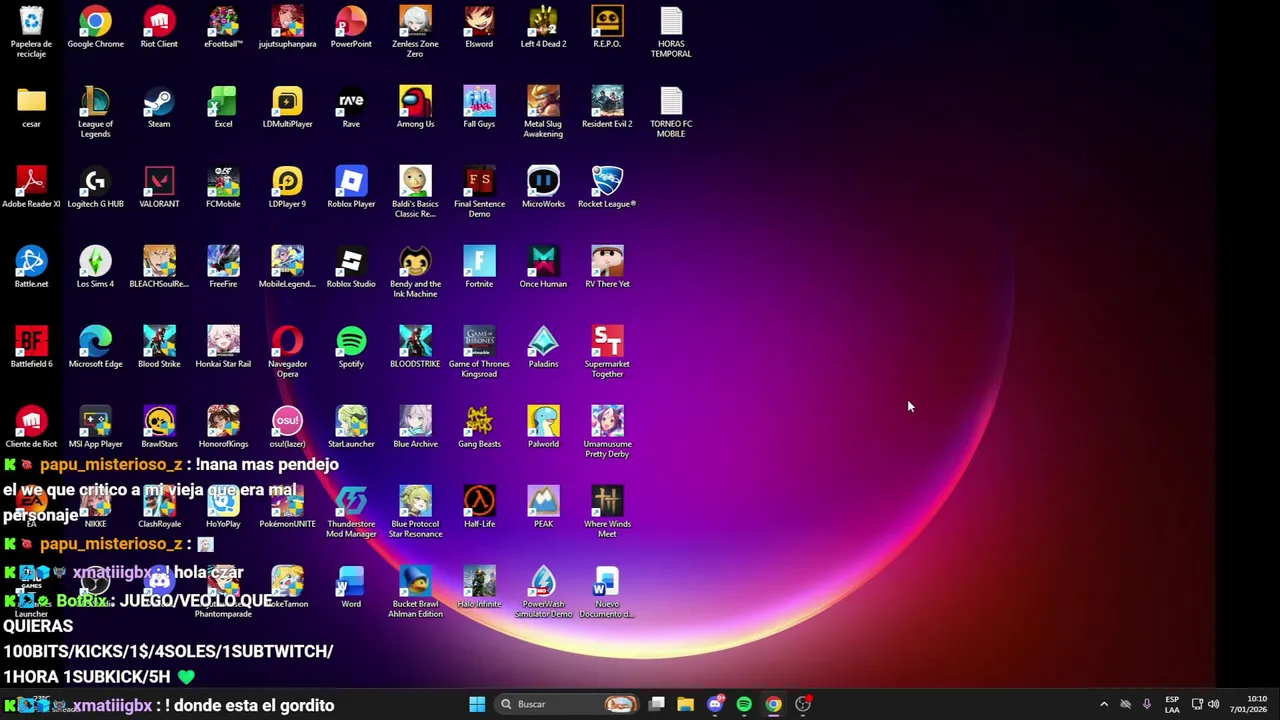Viewport: 1280px width, 720px height.
Task: Select the PowerPoint desktop shortcut
Action: click(x=351, y=27)
